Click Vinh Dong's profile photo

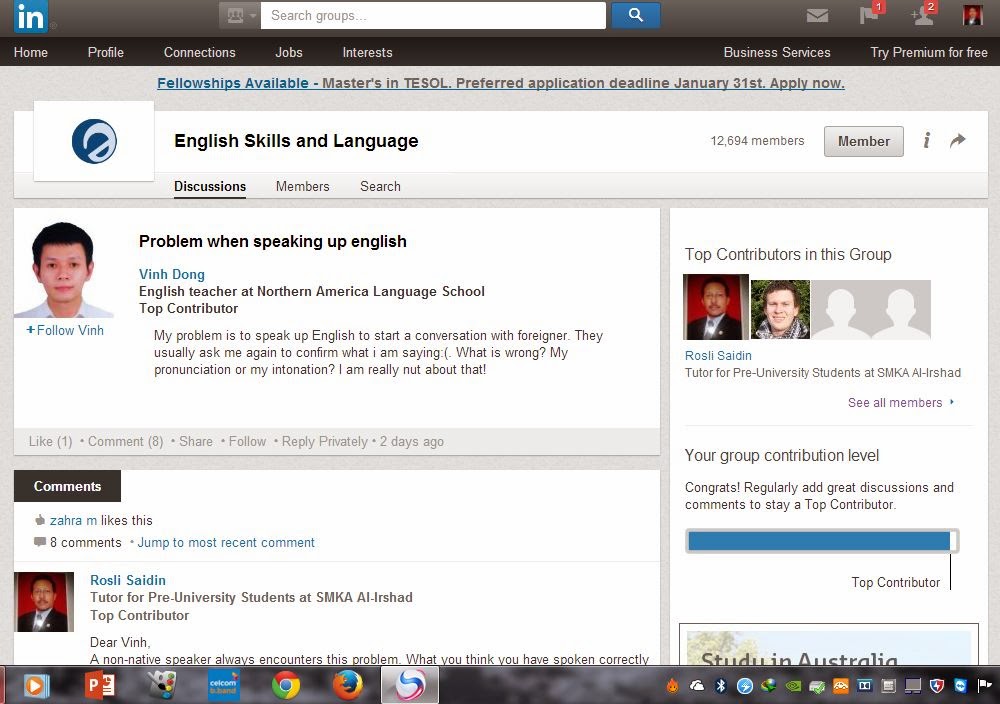coord(64,269)
